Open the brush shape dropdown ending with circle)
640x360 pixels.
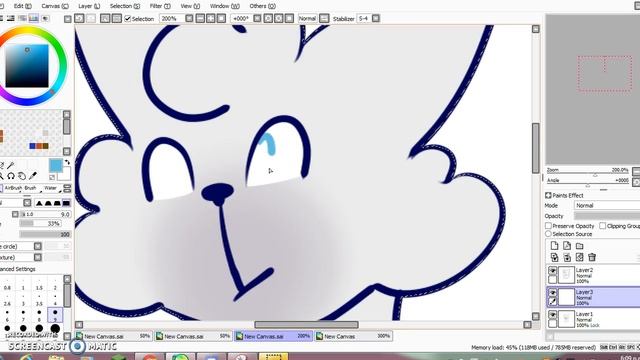(38, 246)
